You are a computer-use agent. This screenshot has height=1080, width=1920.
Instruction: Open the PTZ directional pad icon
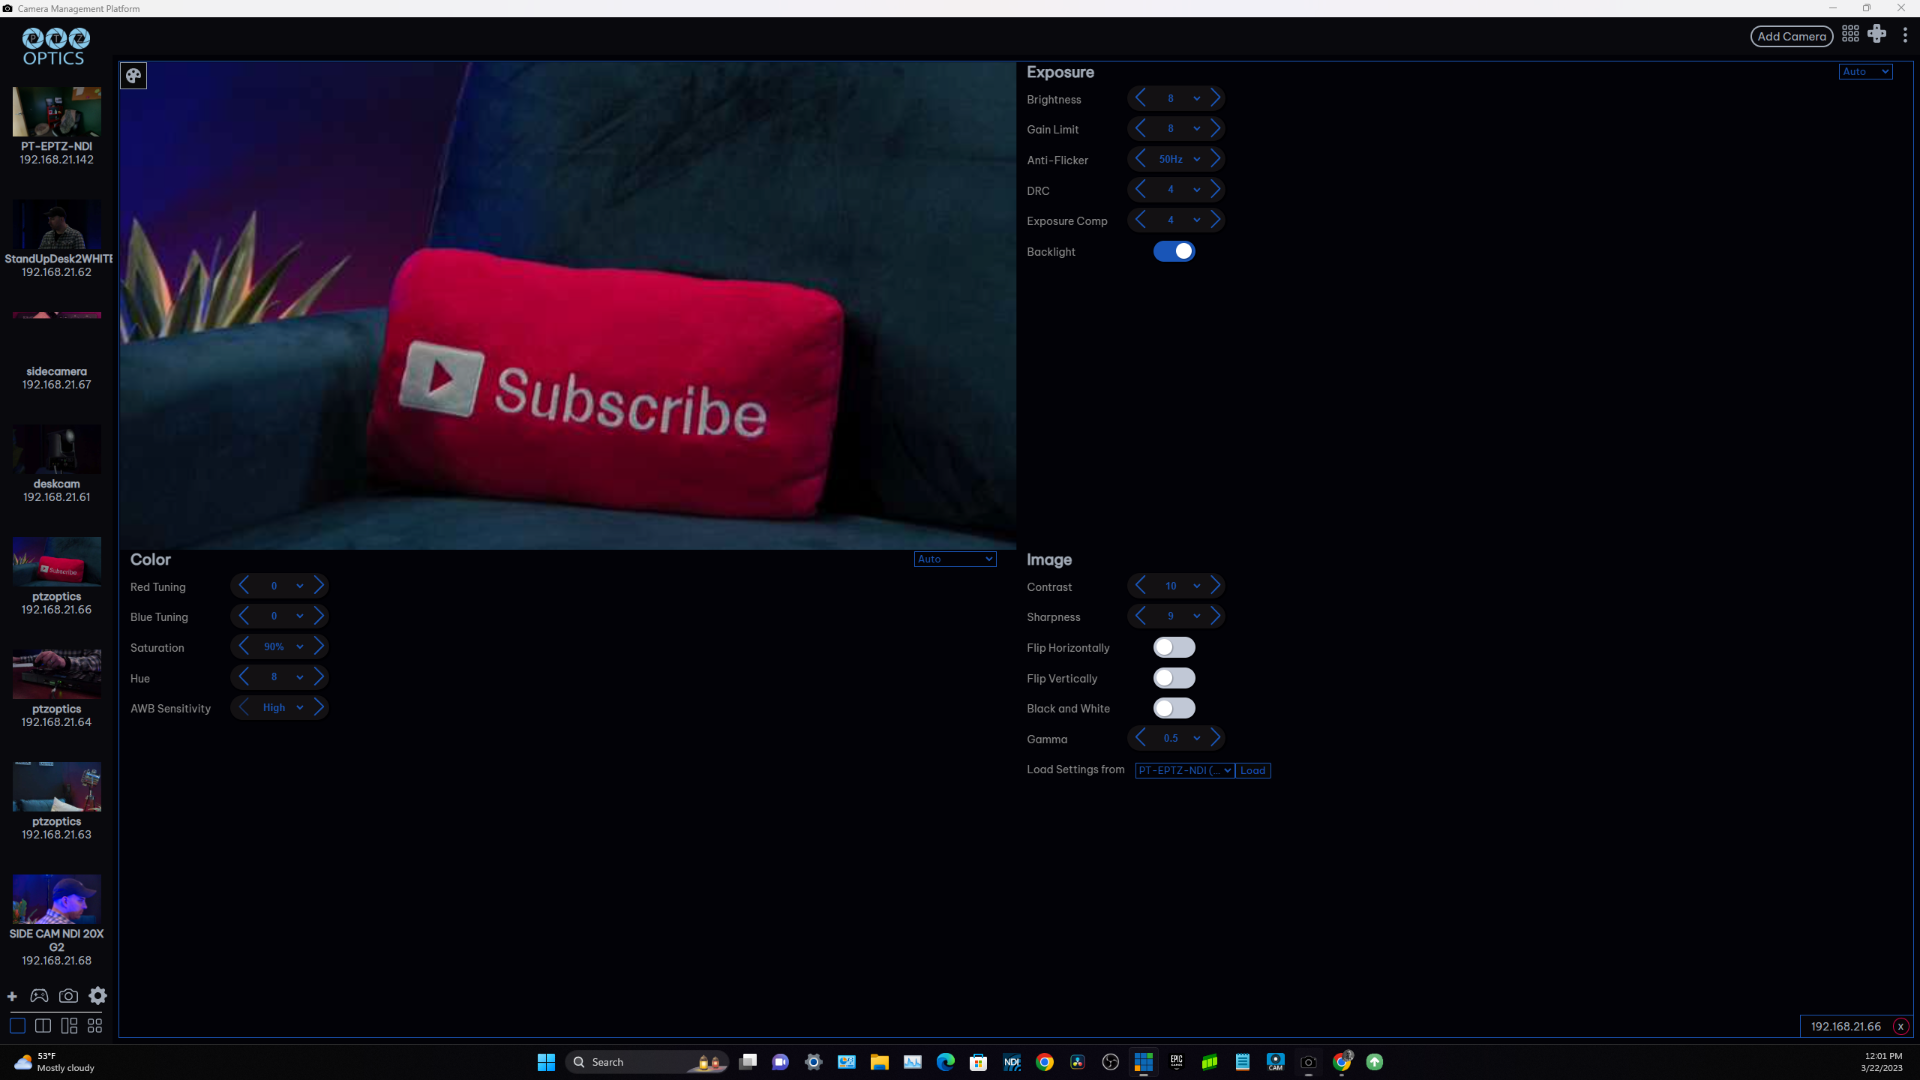[1877, 34]
